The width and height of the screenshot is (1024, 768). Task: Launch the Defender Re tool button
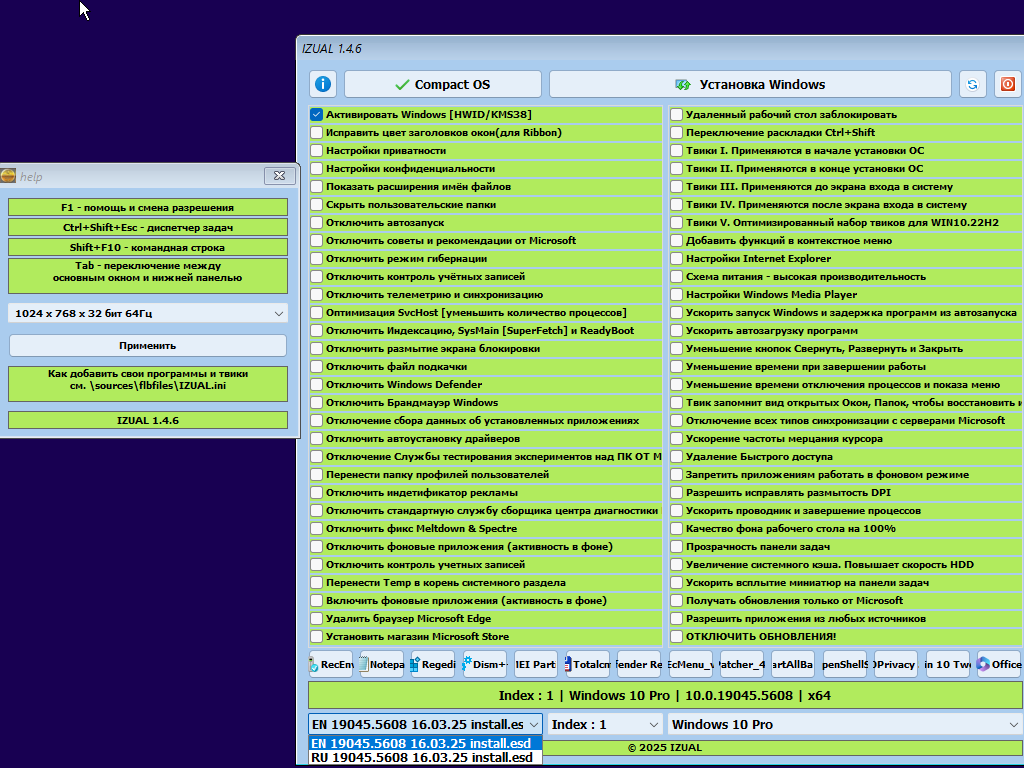coord(639,664)
